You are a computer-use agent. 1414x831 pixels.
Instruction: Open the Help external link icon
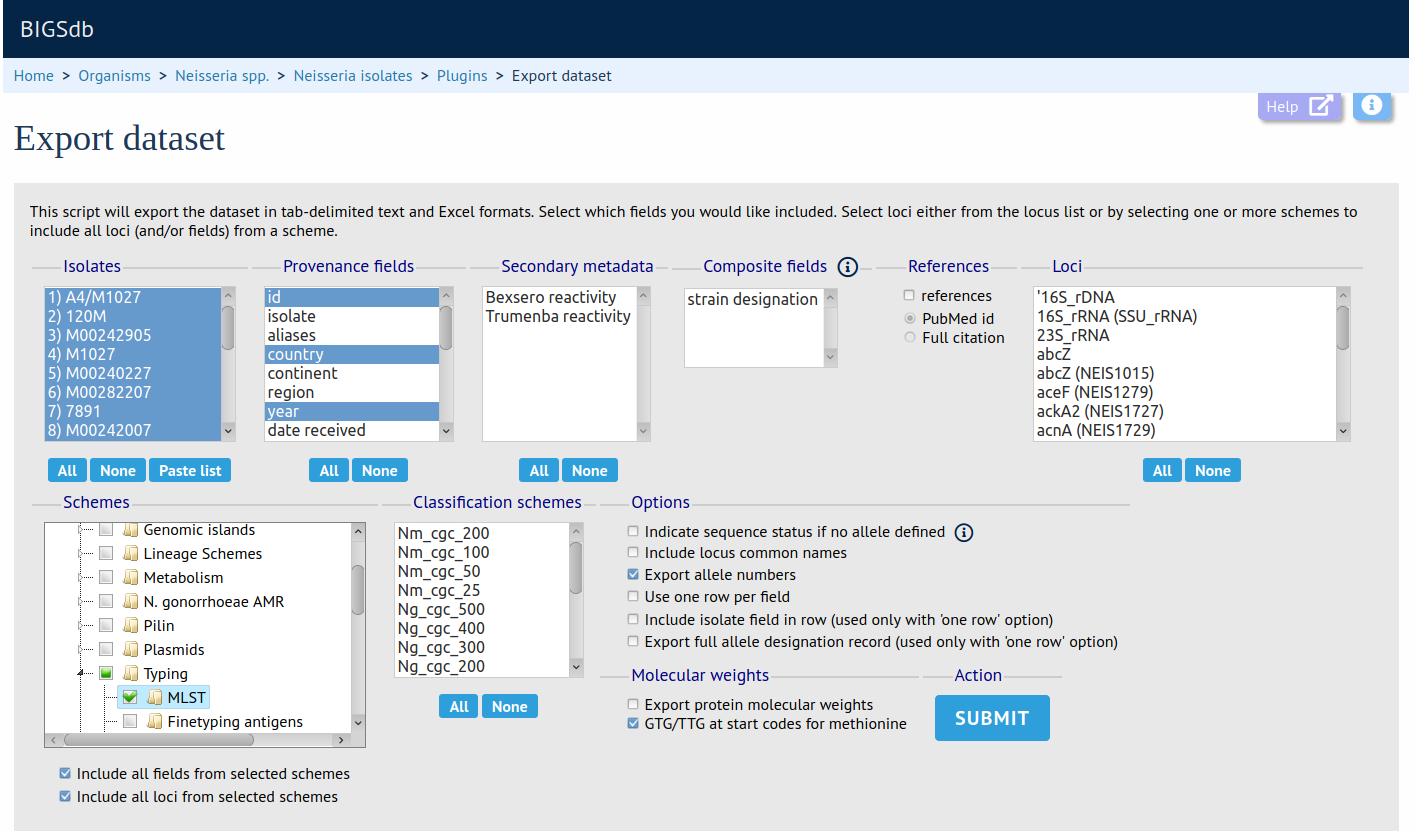click(1320, 106)
